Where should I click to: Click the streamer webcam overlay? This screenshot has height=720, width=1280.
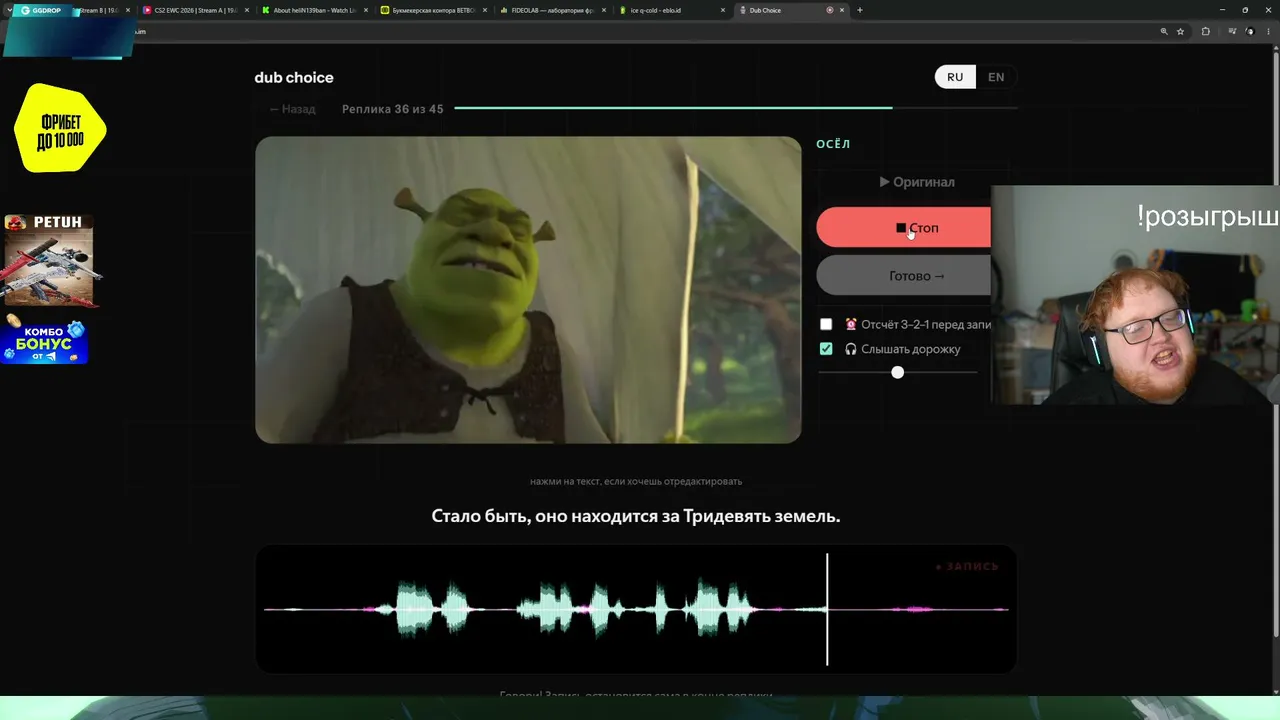tap(1135, 295)
